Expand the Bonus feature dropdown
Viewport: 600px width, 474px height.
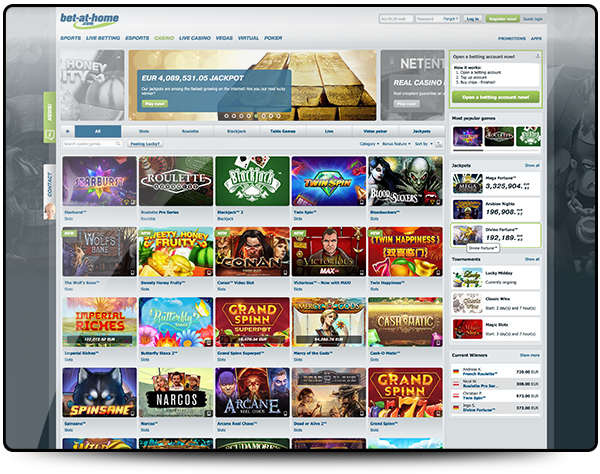[396, 144]
